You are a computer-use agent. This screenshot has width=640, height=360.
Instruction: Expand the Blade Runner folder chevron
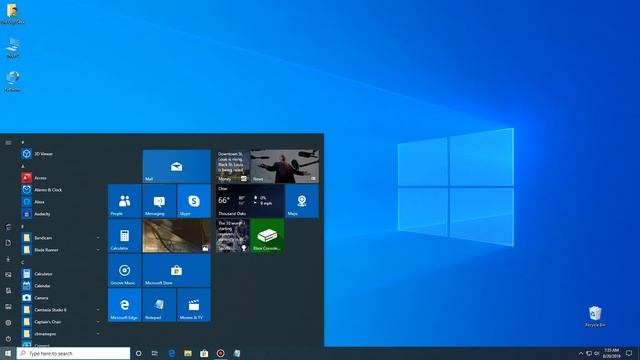coord(98,250)
